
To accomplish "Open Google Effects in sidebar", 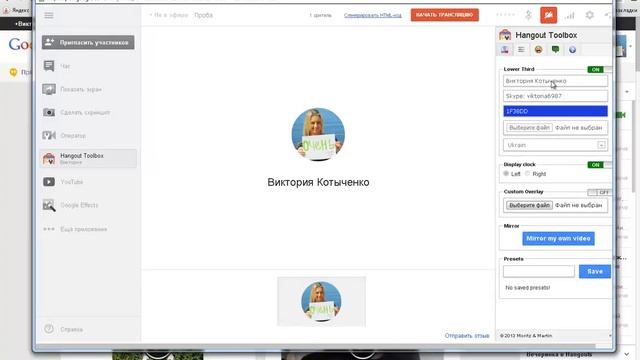I will pyautogui.click(x=88, y=205).
